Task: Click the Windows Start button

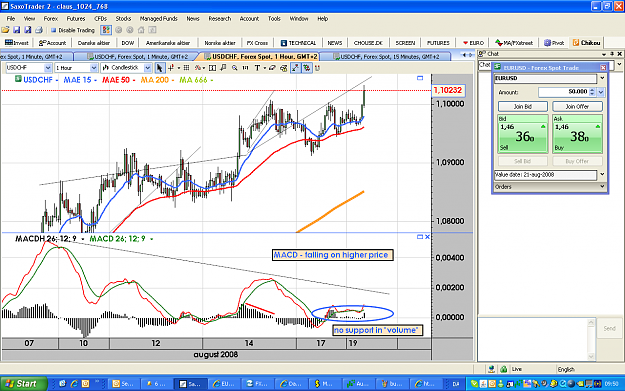Action: pos(23,383)
